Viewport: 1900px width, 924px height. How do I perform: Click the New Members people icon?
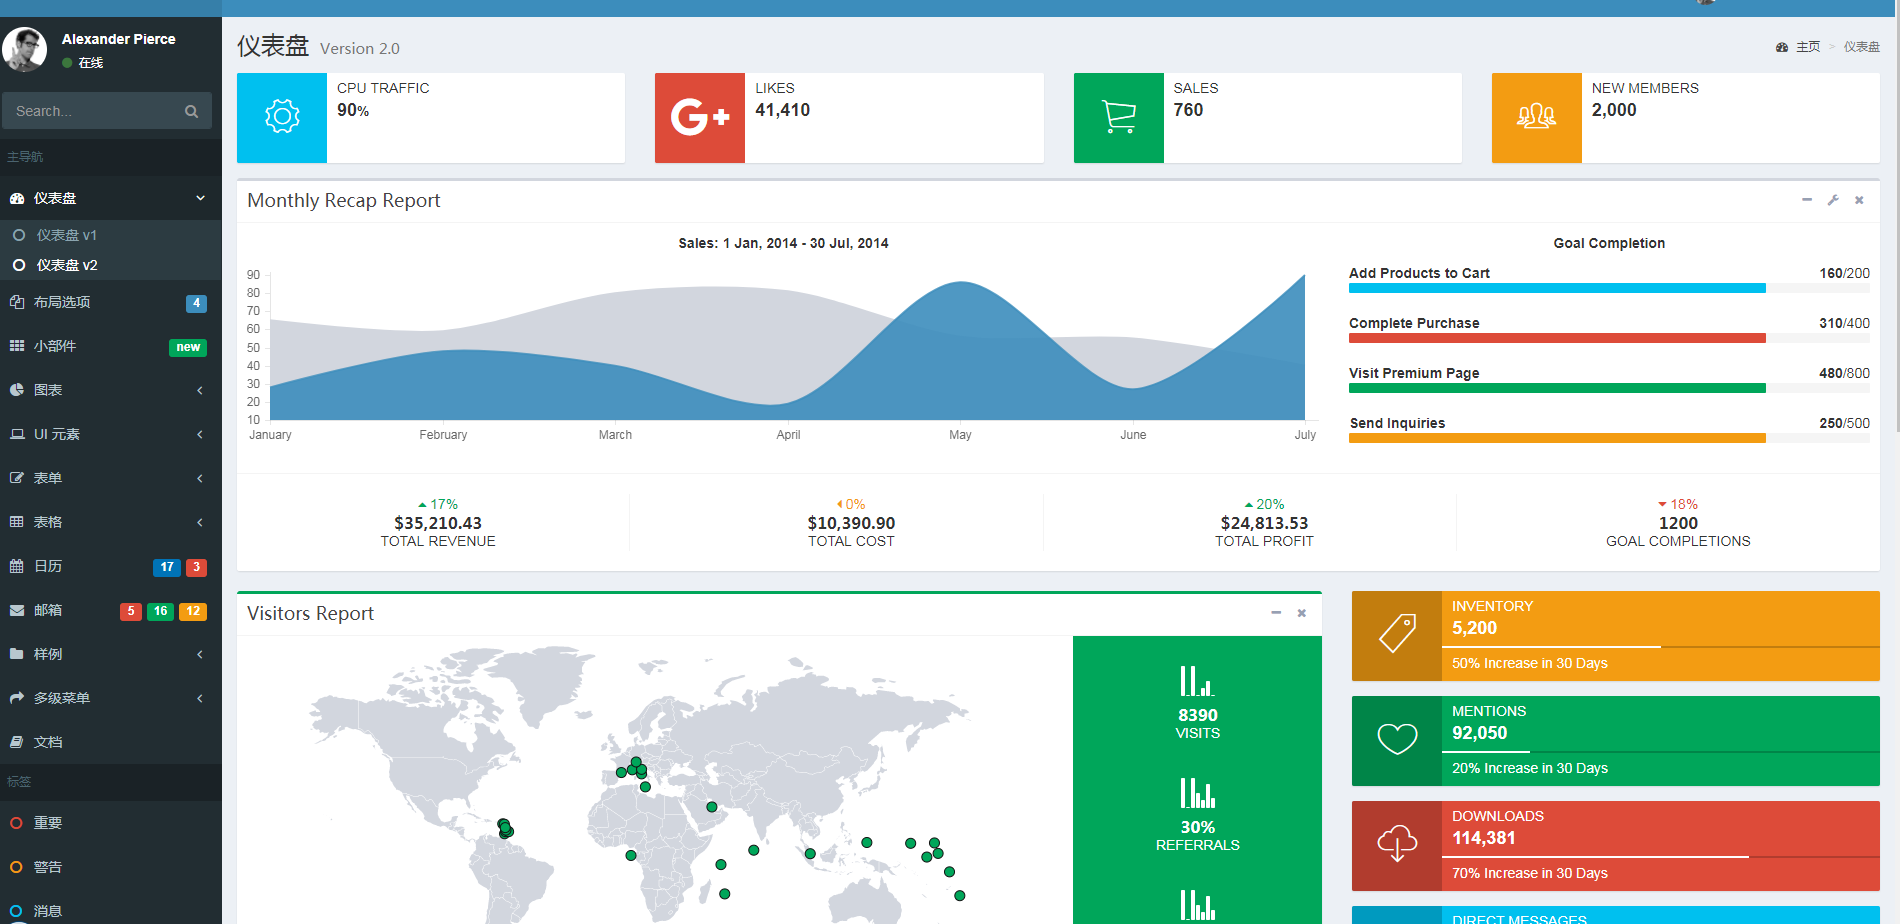point(1536,117)
